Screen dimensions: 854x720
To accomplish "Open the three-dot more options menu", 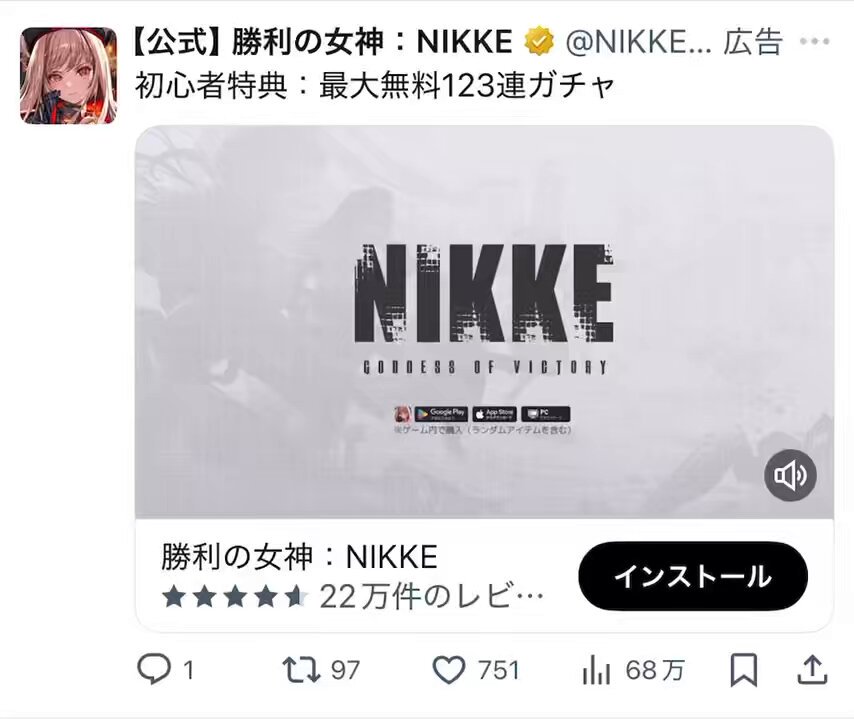I will click(815, 41).
